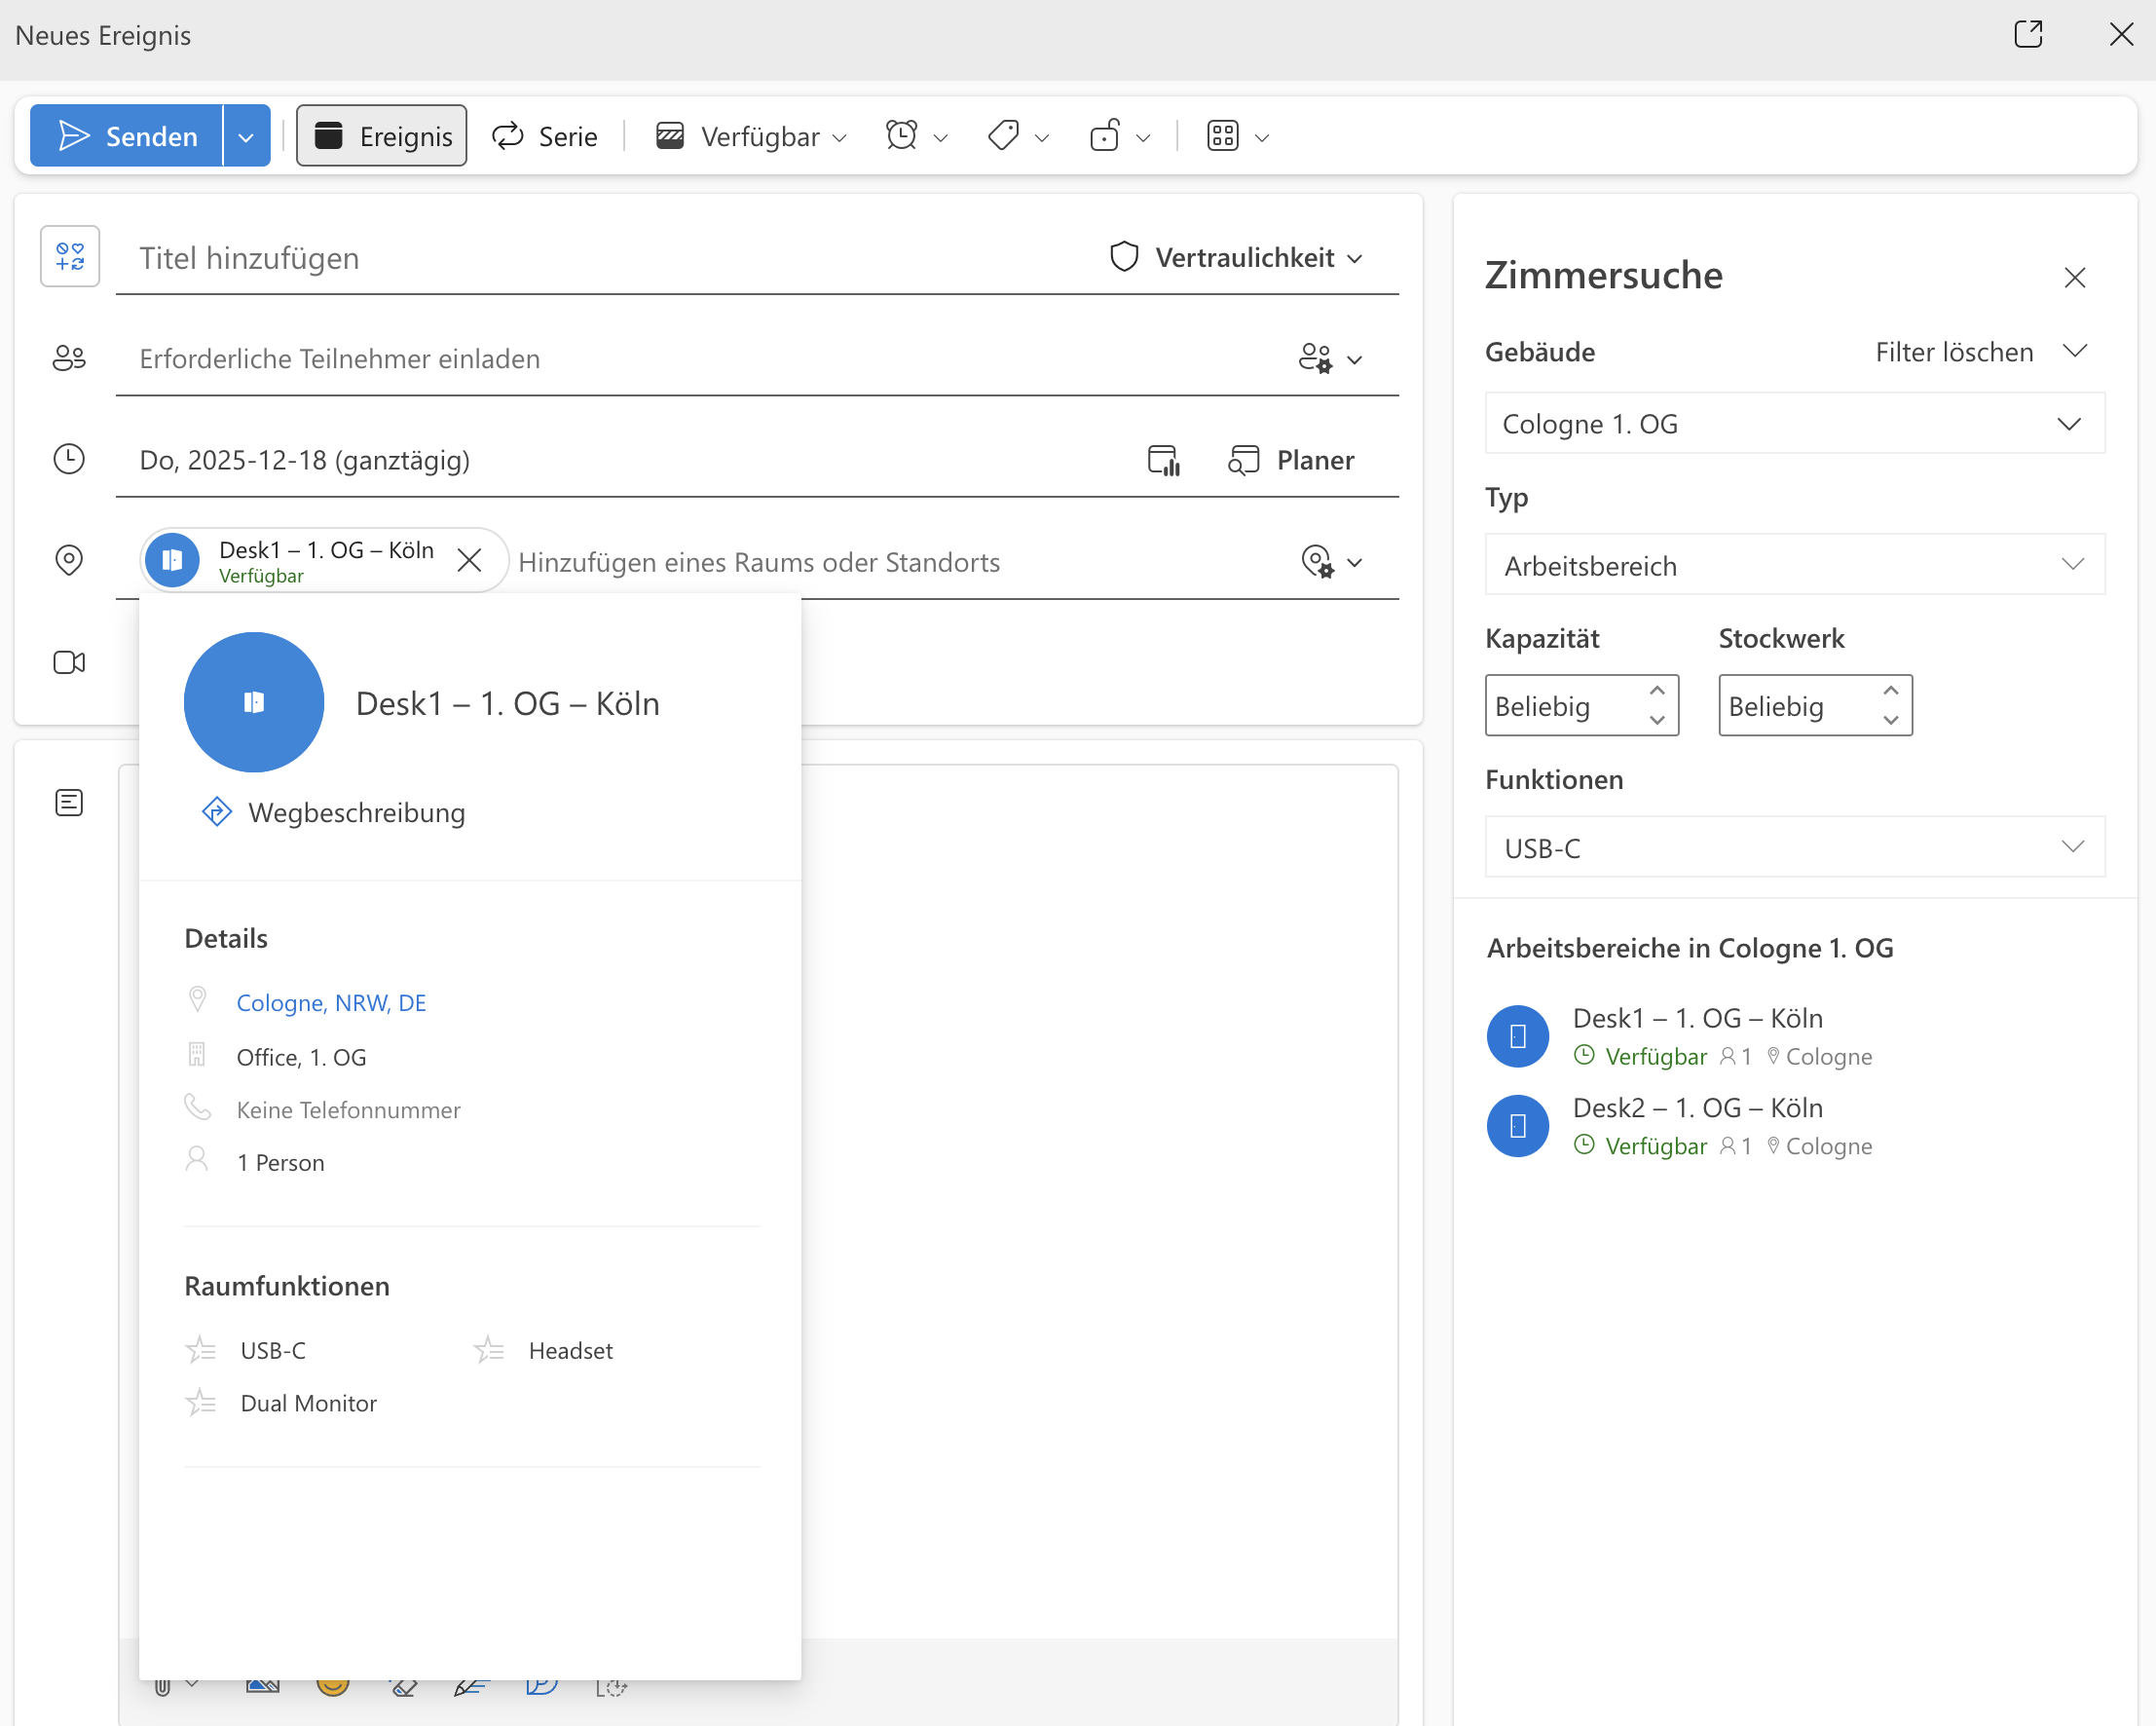This screenshot has height=1726, width=2156.
Task: Click the Cologne, NRW, DE link
Action: click(x=331, y=1003)
